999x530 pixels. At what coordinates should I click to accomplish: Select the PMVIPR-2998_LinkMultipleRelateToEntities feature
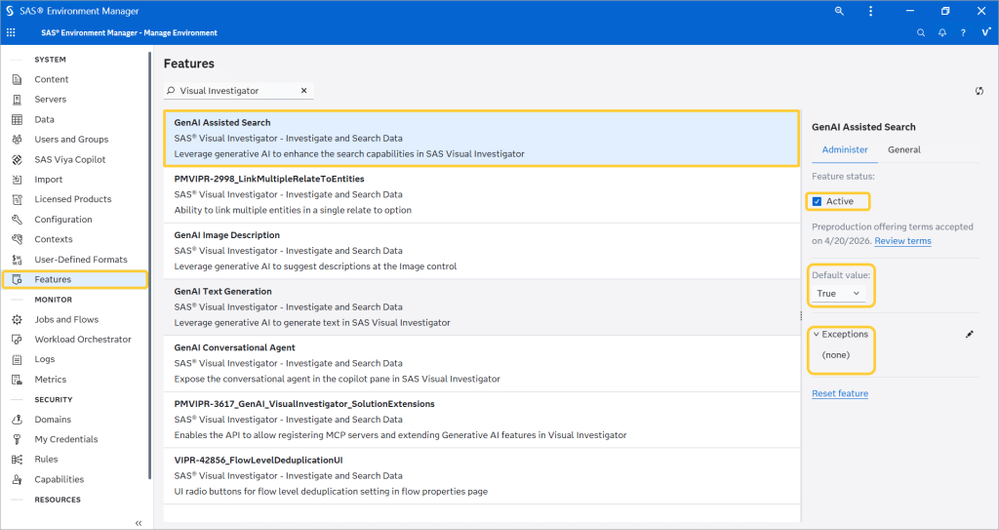[x=481, y=194]
